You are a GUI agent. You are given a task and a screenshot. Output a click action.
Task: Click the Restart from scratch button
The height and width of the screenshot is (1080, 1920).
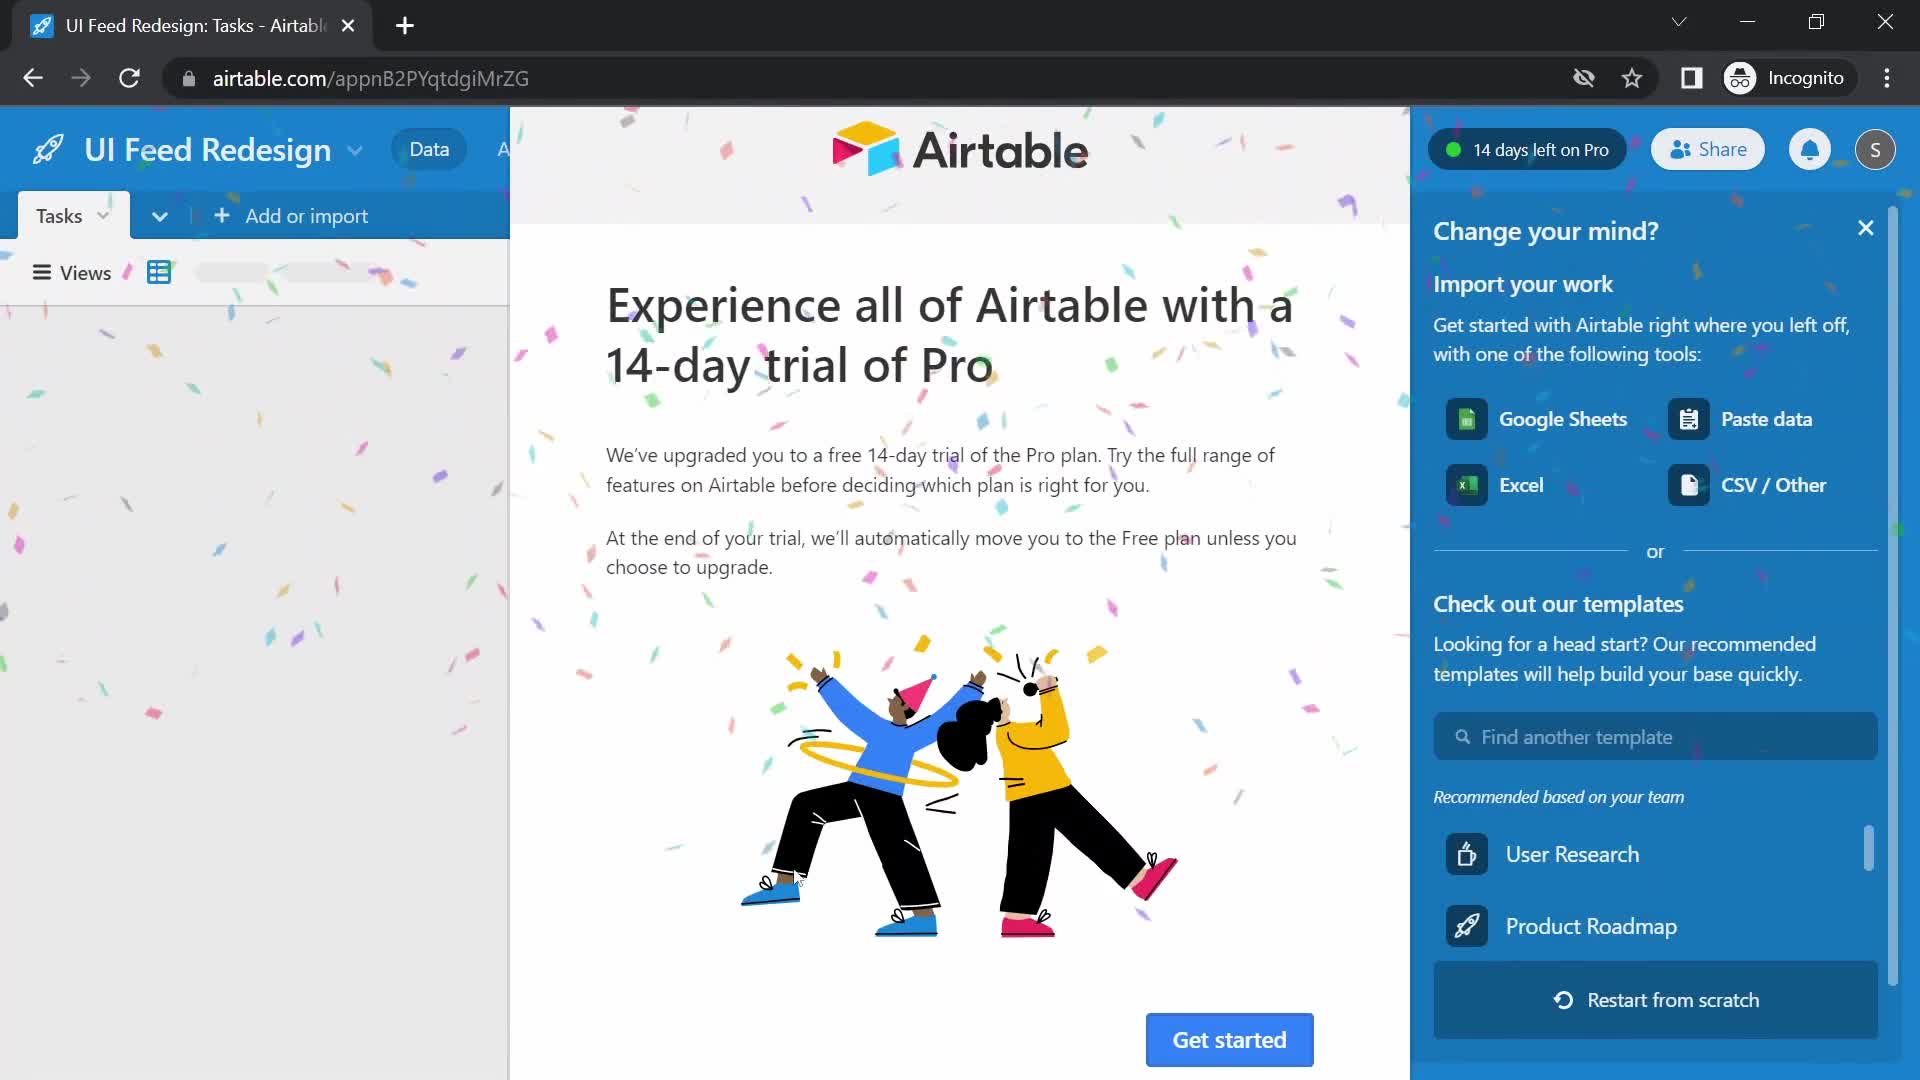[x=1654, y=1000]
